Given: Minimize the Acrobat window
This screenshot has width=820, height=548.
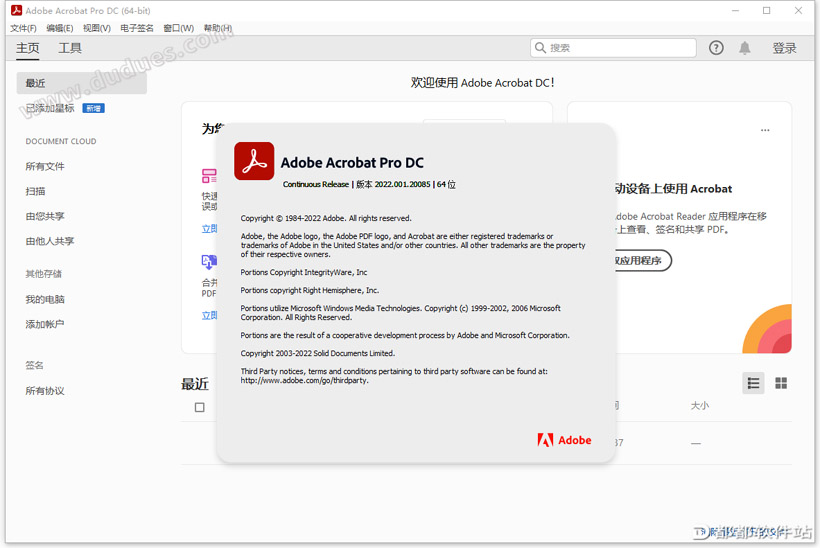Looking at the screenshot, I should pos(735,10).
